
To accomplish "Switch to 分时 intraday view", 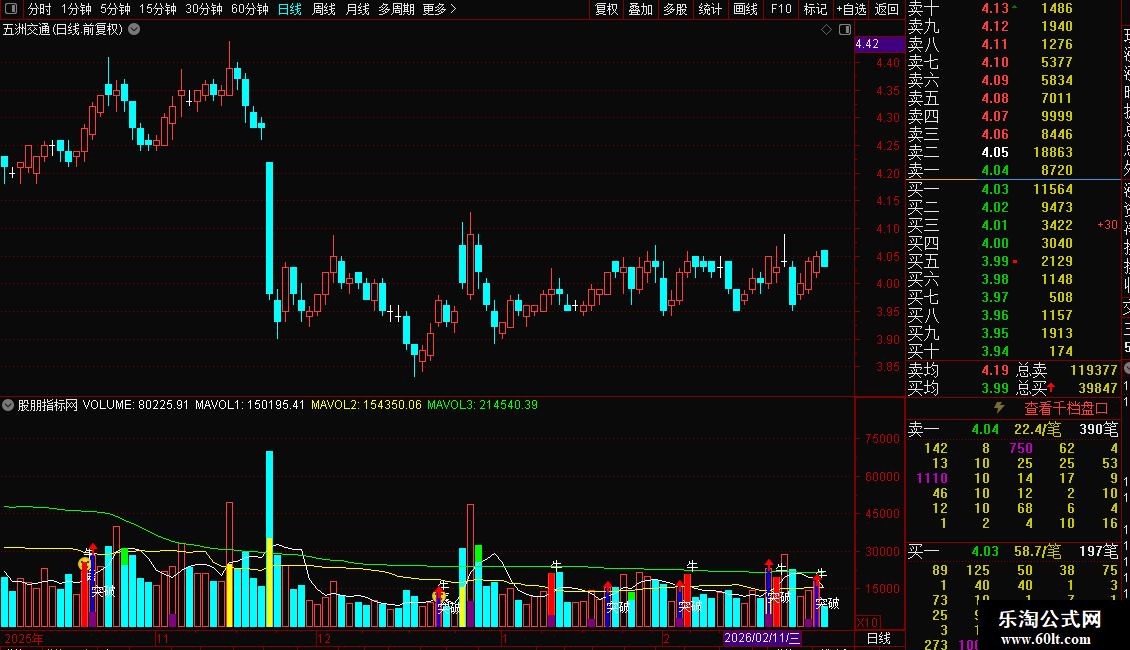I will click(40, 9).
